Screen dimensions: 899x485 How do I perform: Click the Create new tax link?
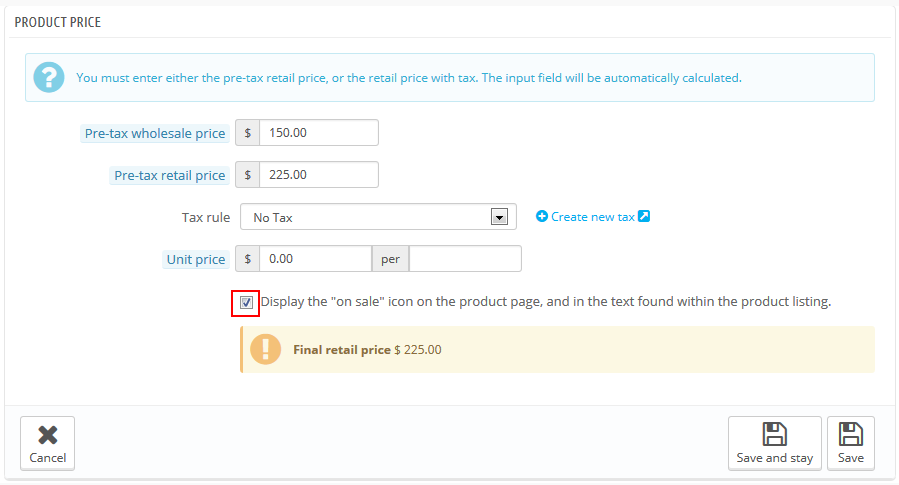point(593,217)
